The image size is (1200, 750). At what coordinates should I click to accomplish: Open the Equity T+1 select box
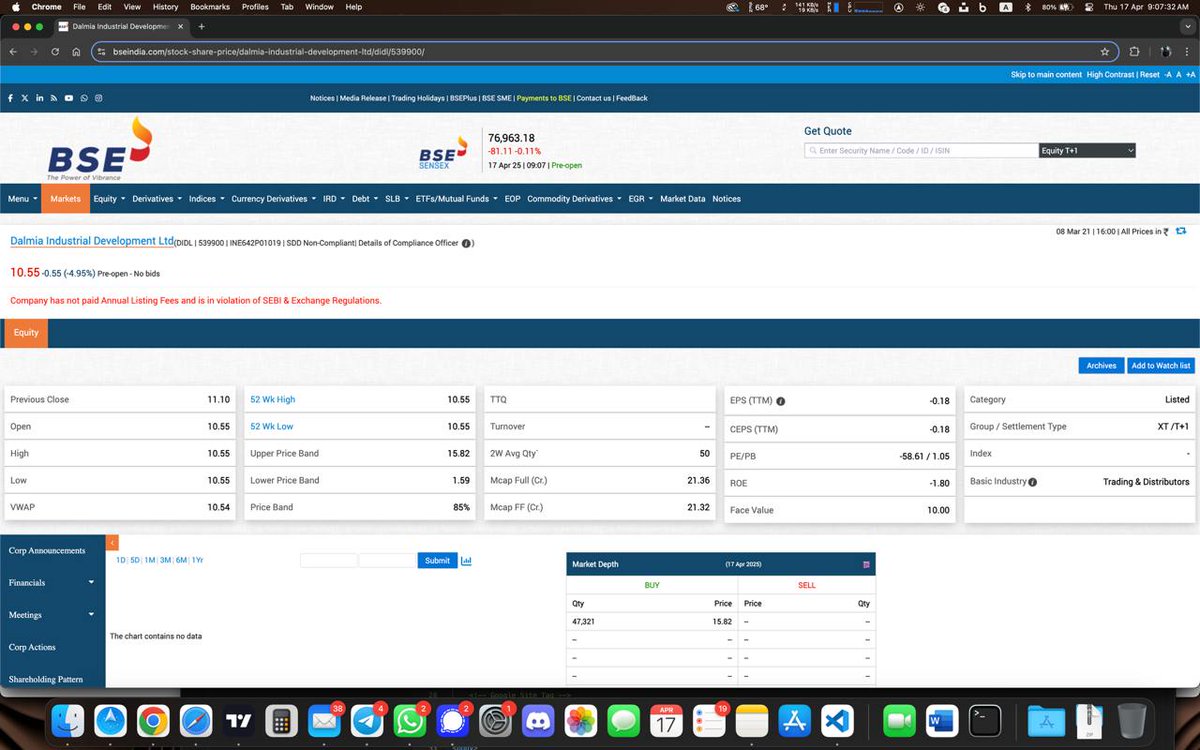tap(1087, 151)
